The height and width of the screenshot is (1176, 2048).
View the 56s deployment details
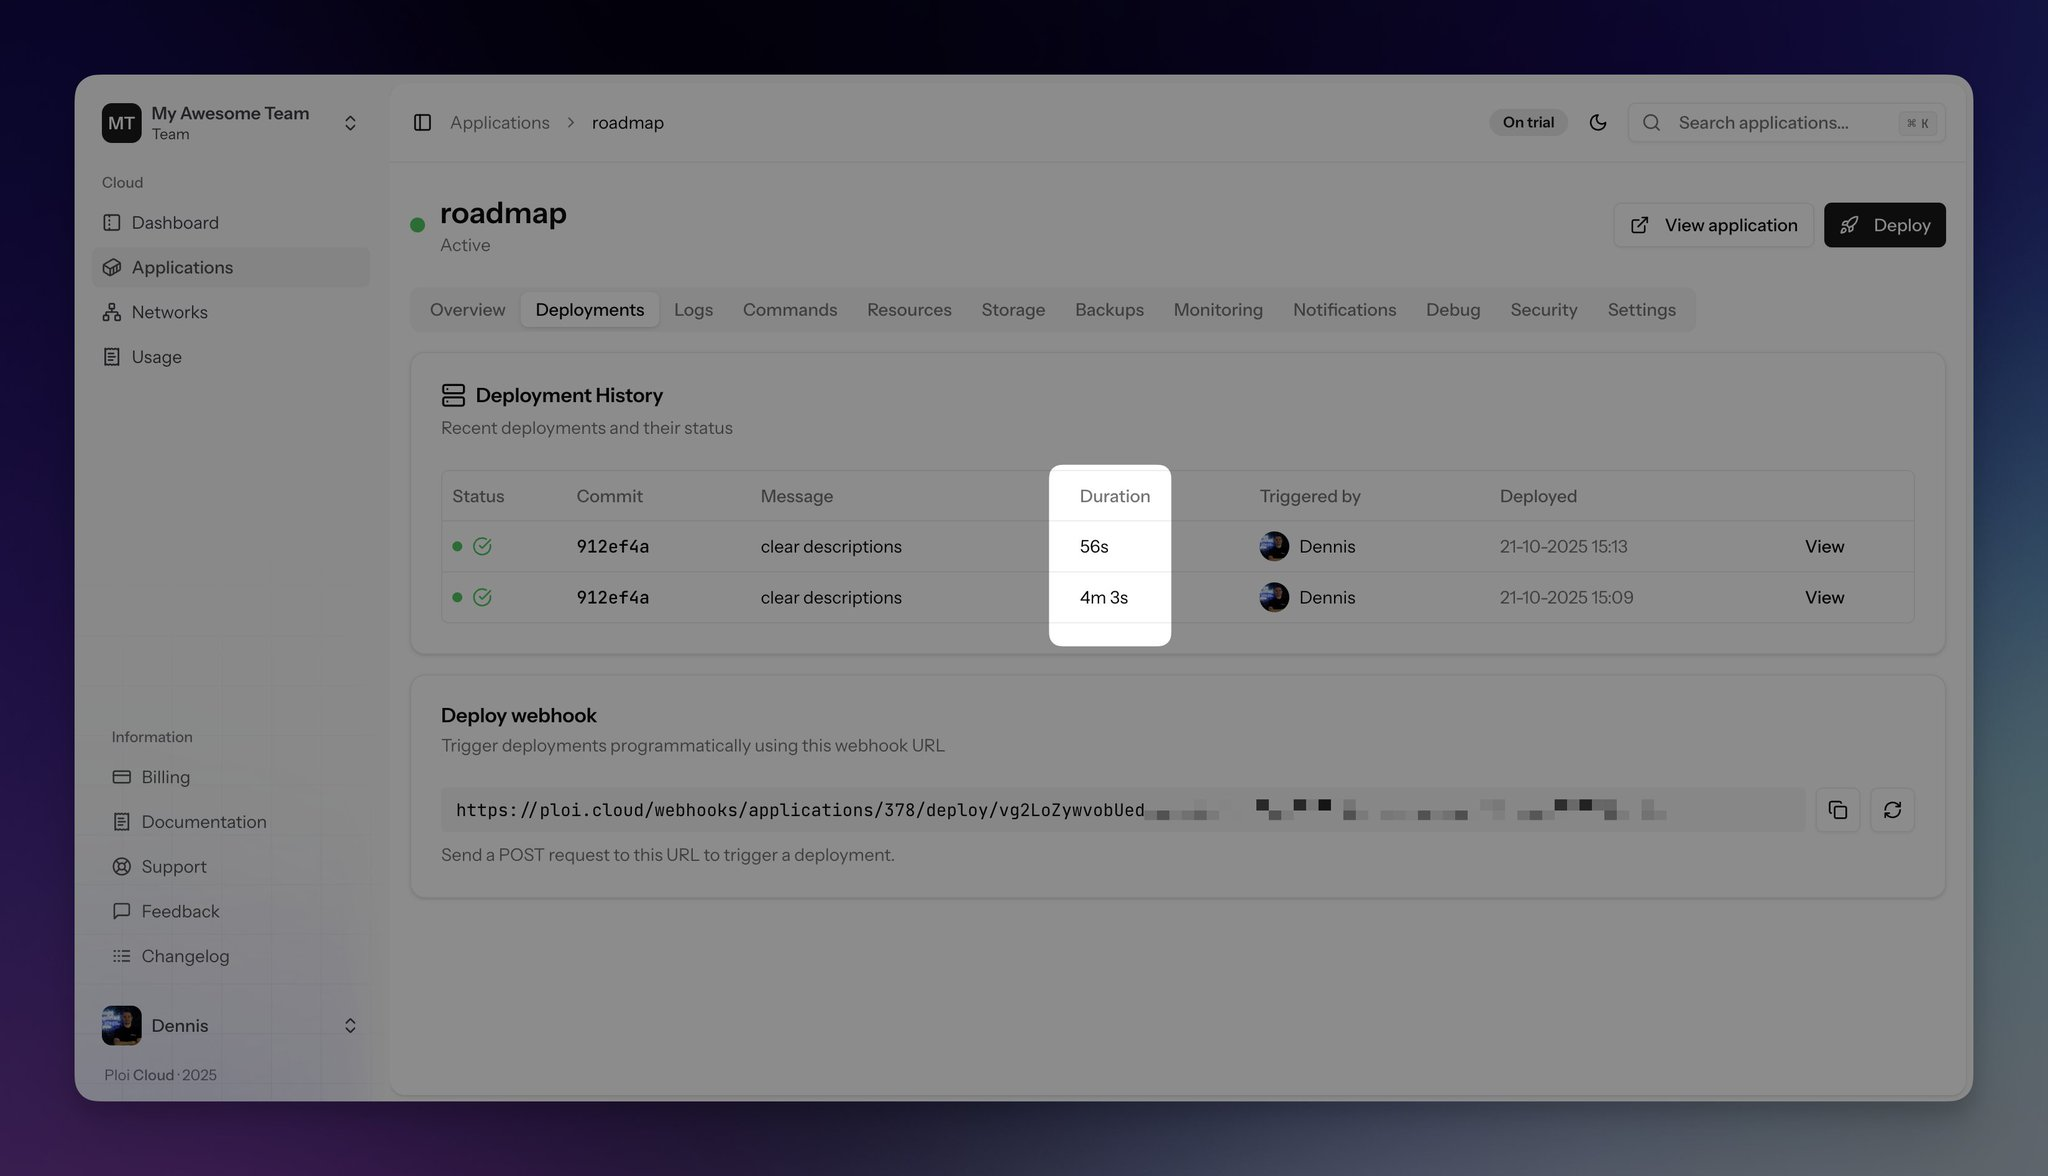(1824, 547)
